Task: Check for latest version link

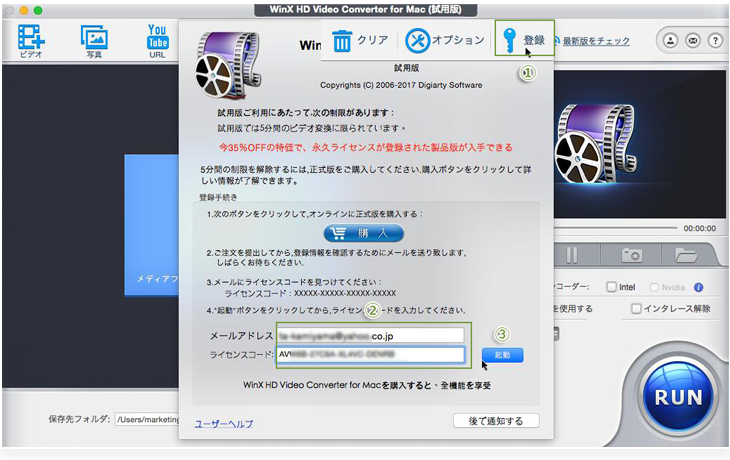Action: pos(596,41)
